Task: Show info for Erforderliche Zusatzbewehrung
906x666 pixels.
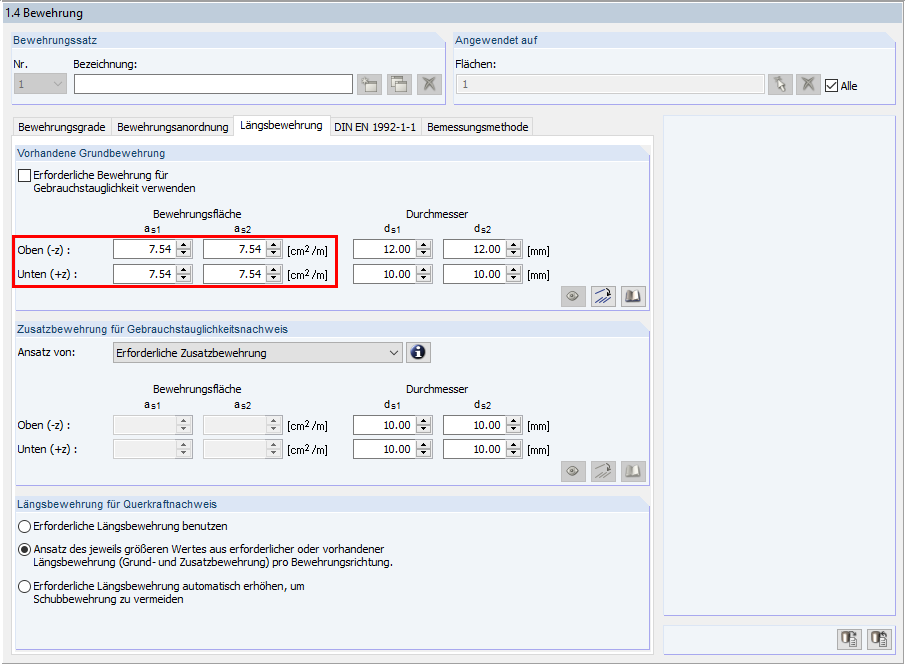Action: [418, 352]
